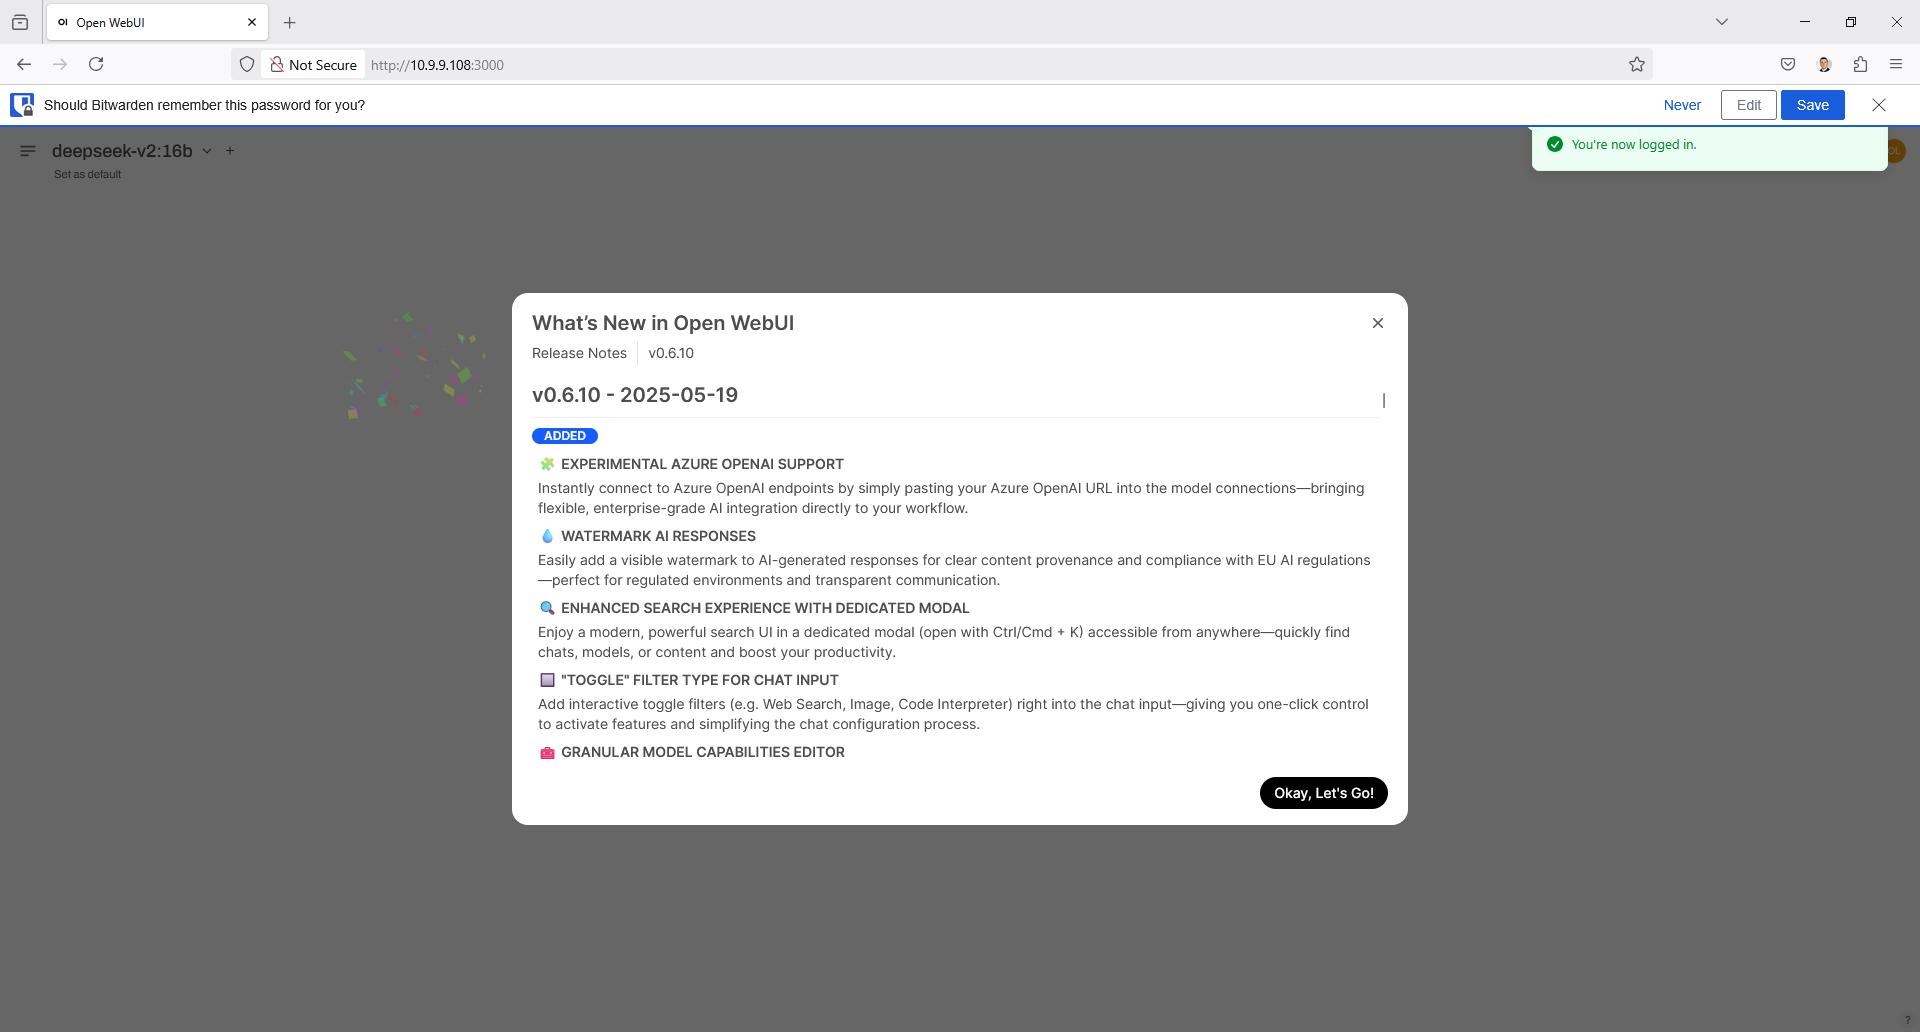
Task: Click the Not Secure site info indicator
Action: point(313,65)
